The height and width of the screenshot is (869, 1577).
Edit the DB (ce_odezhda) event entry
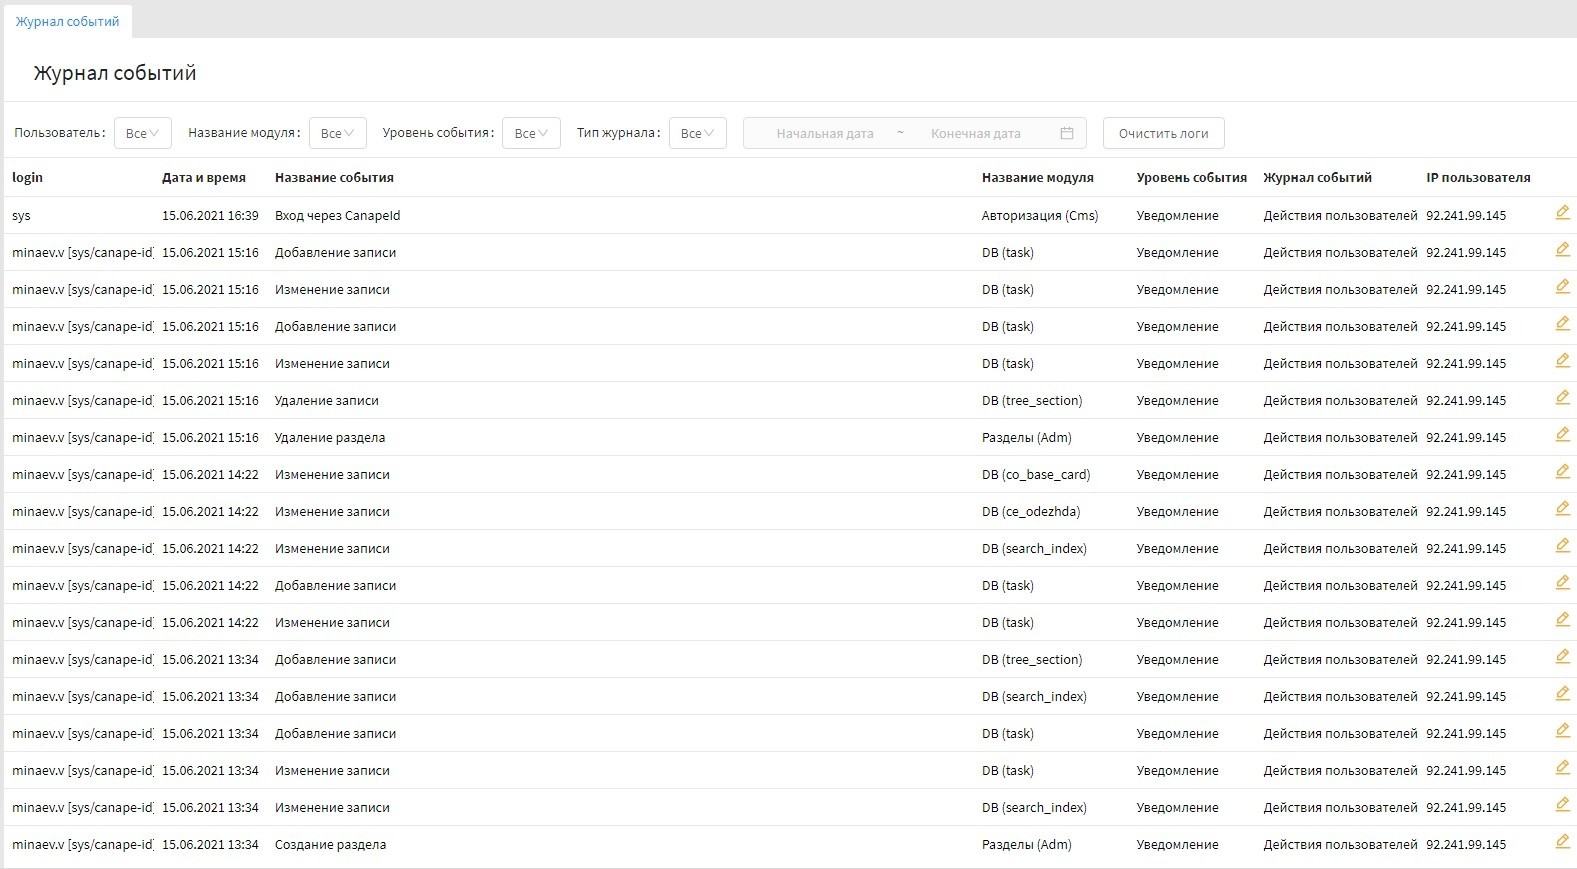coord(1562,509)
